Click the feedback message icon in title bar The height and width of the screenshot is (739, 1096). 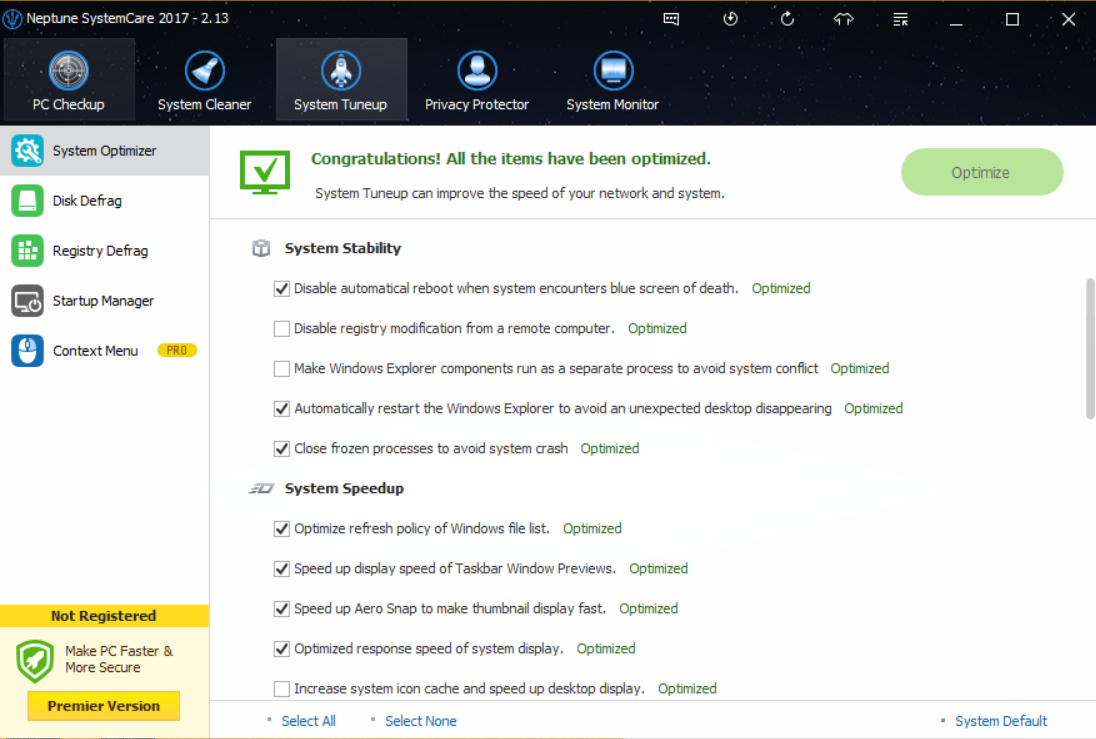point(671,19)
